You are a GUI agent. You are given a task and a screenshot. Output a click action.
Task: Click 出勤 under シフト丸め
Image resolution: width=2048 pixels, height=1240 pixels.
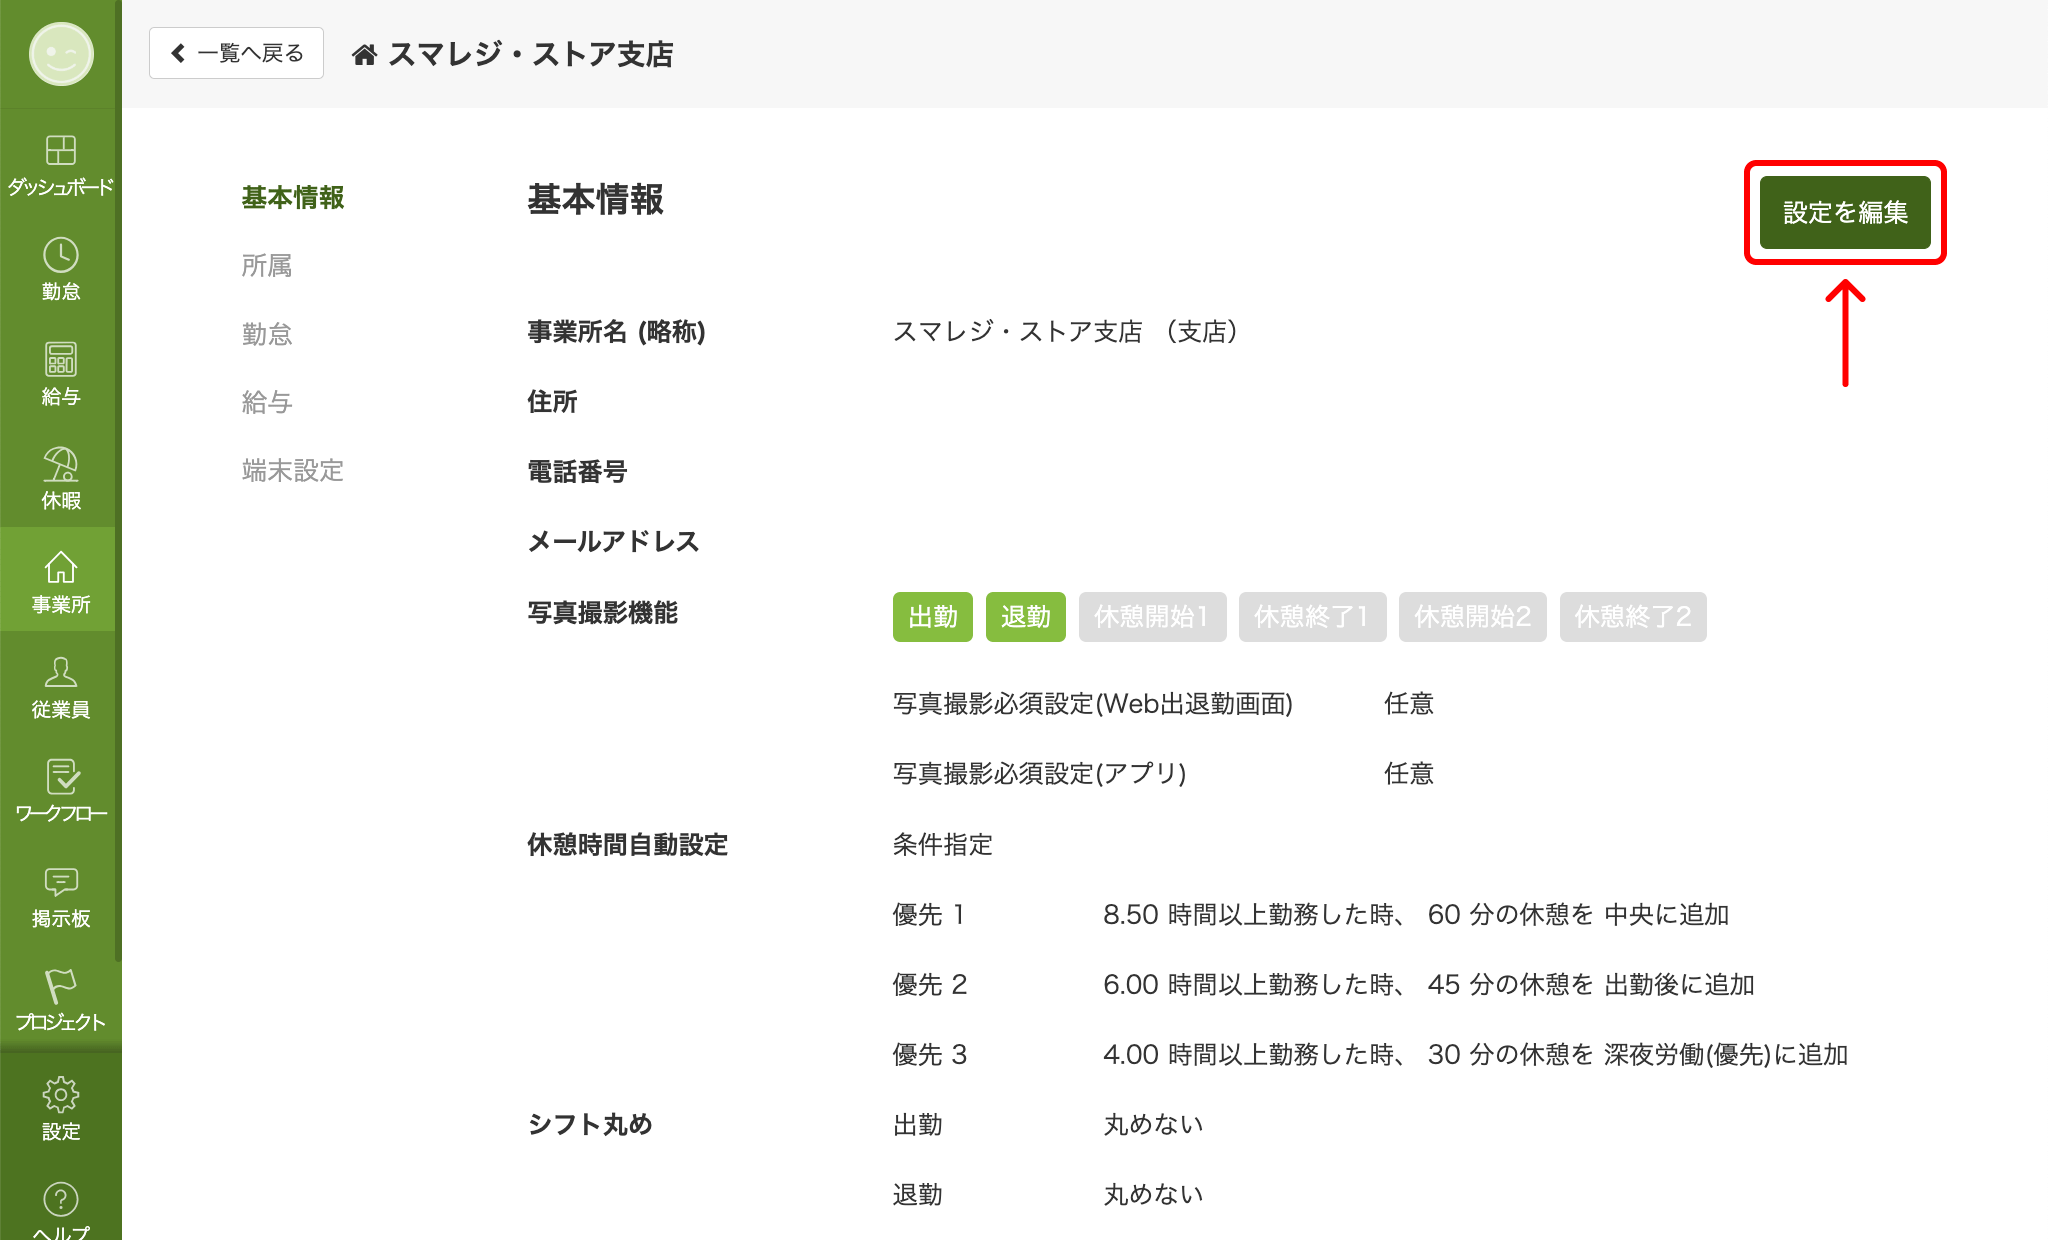click(918, 1125)
